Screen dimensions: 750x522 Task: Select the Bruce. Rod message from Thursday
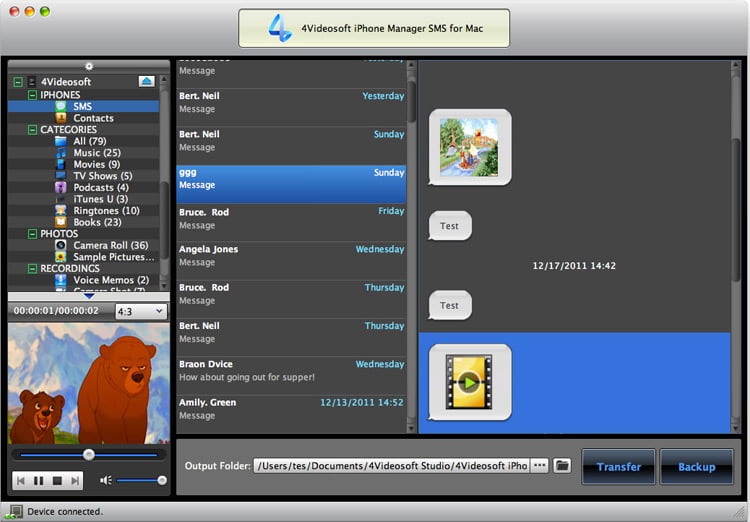point(291,299)
